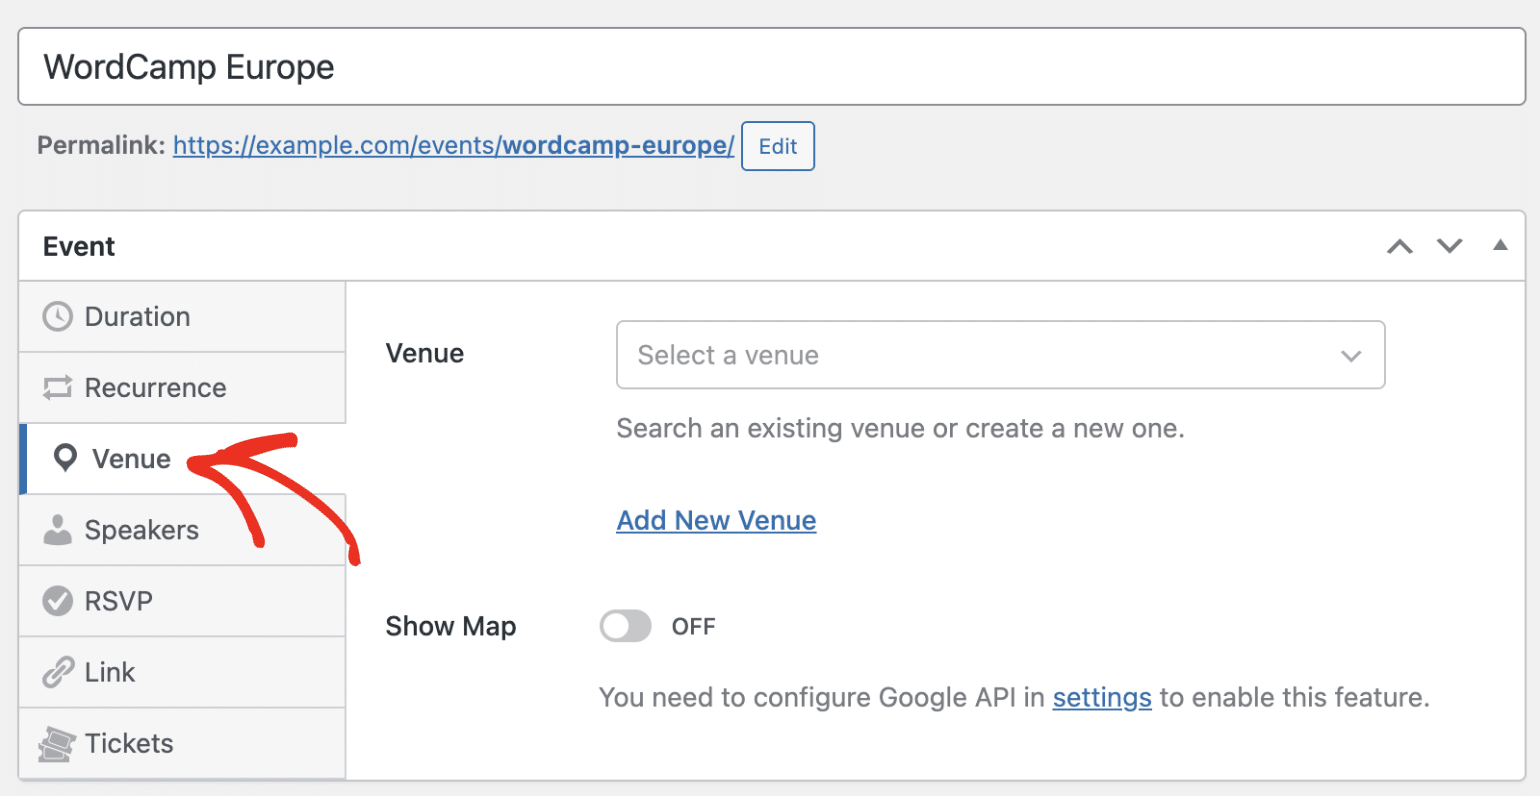
Task: Open the Link tab
Action: pos(182,672)
